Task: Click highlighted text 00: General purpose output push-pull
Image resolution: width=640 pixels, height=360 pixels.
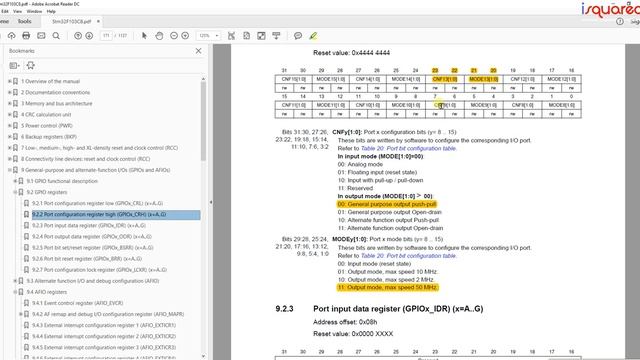Action: [387, 204]
